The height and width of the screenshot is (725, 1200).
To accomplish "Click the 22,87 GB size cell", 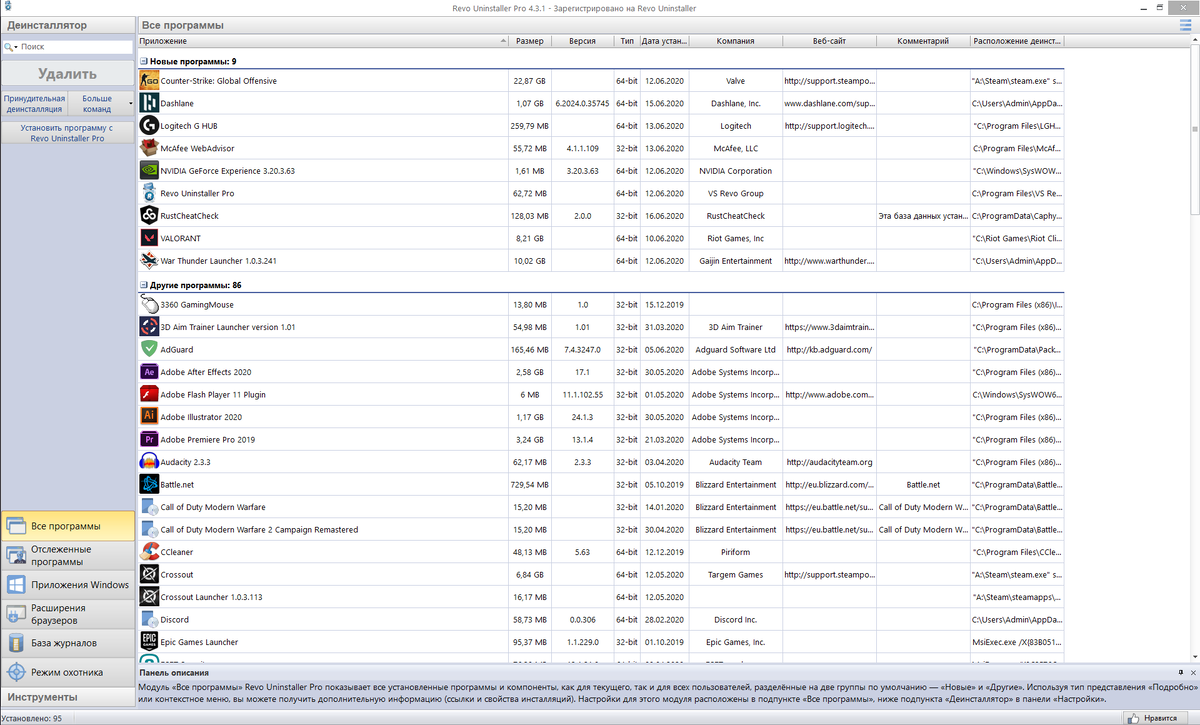I will point(530,81).
